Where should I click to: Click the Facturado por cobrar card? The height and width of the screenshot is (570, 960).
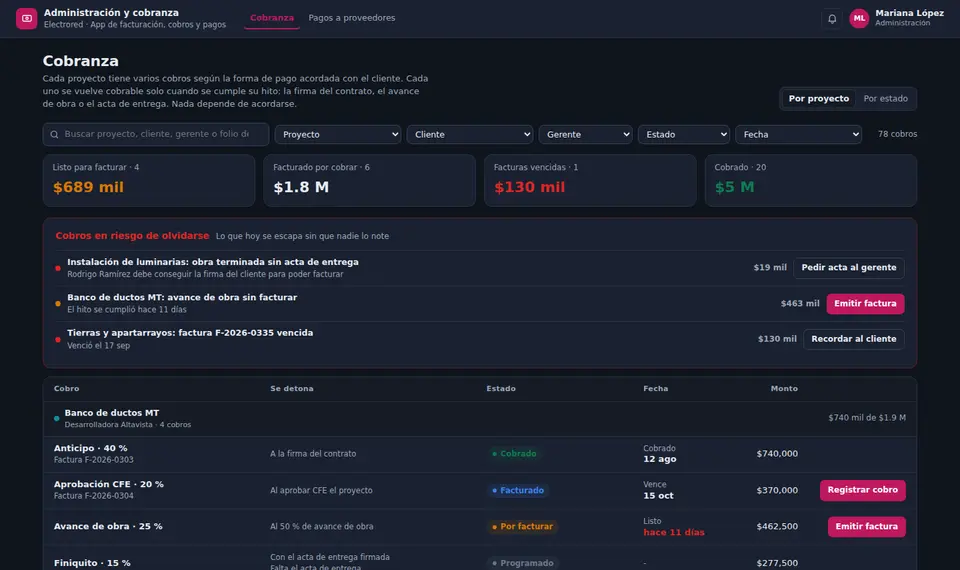point(369,181)
